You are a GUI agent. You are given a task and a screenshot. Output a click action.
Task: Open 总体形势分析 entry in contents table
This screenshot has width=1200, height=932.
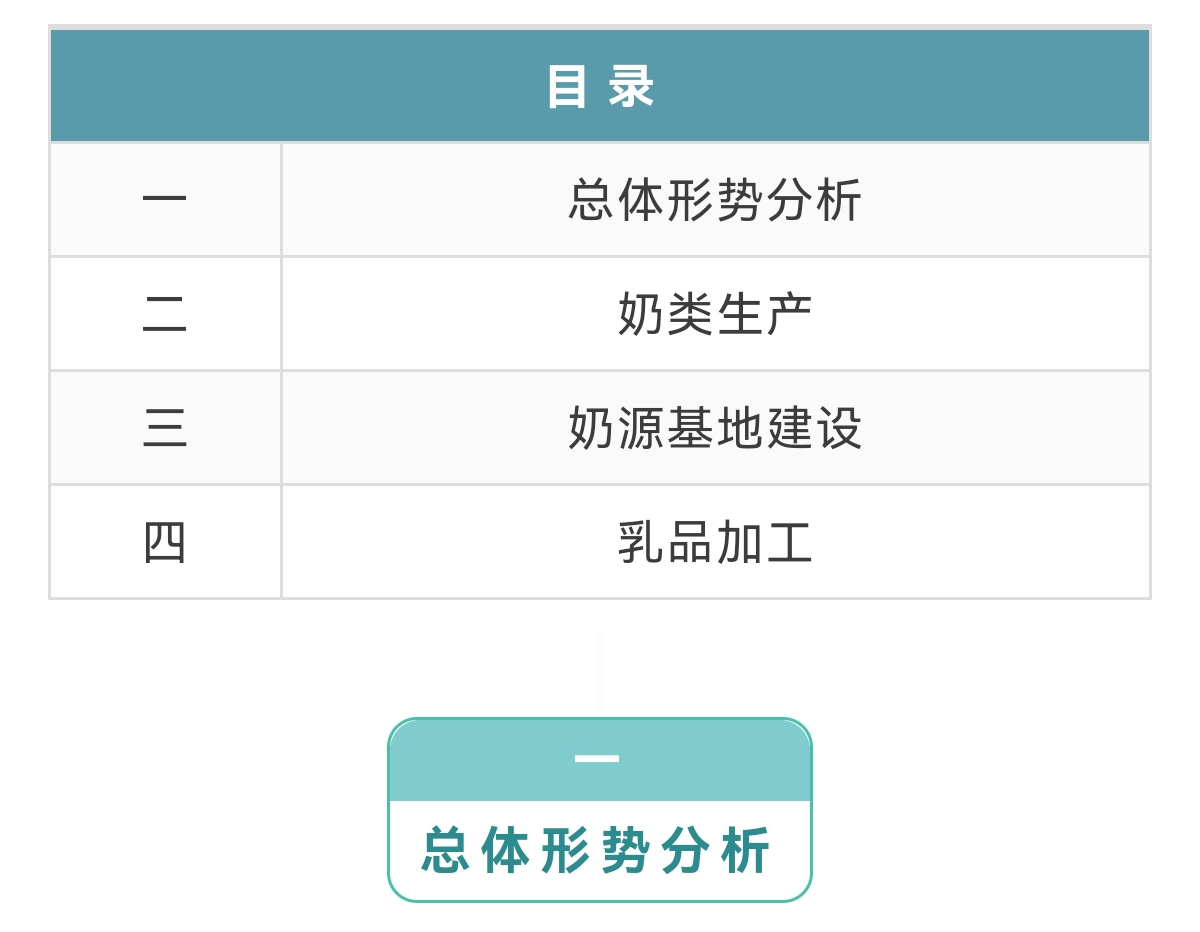point(715,200)
